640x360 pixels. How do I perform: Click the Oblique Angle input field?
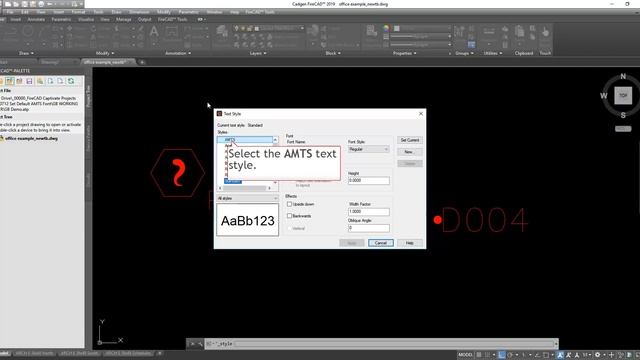tap(369, 228)
